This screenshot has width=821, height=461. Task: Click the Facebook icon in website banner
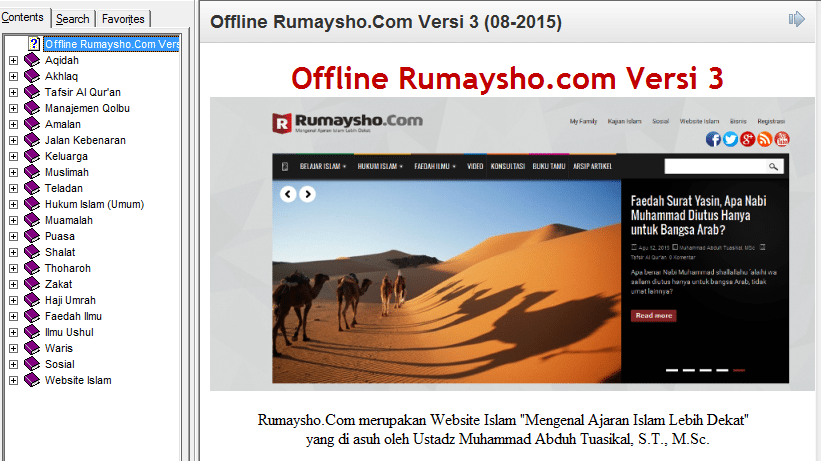click(713, 139)
